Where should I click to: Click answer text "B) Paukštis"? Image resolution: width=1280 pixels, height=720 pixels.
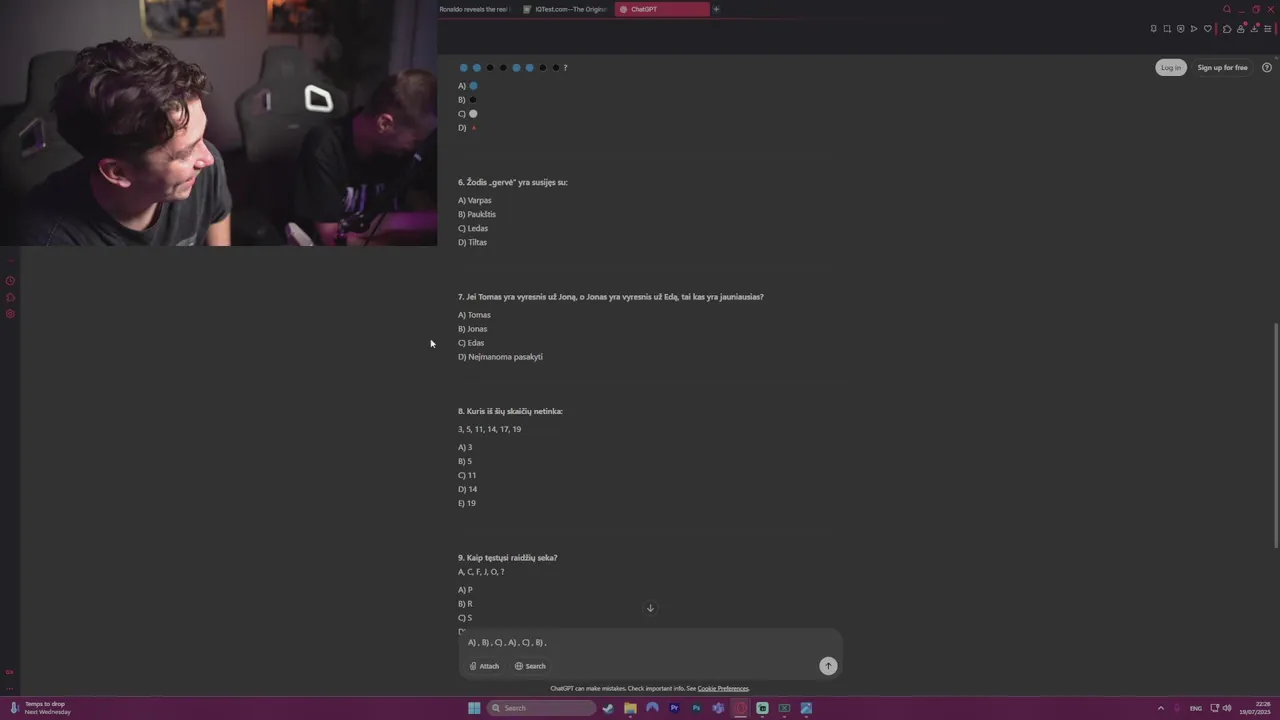coord(477,214)
